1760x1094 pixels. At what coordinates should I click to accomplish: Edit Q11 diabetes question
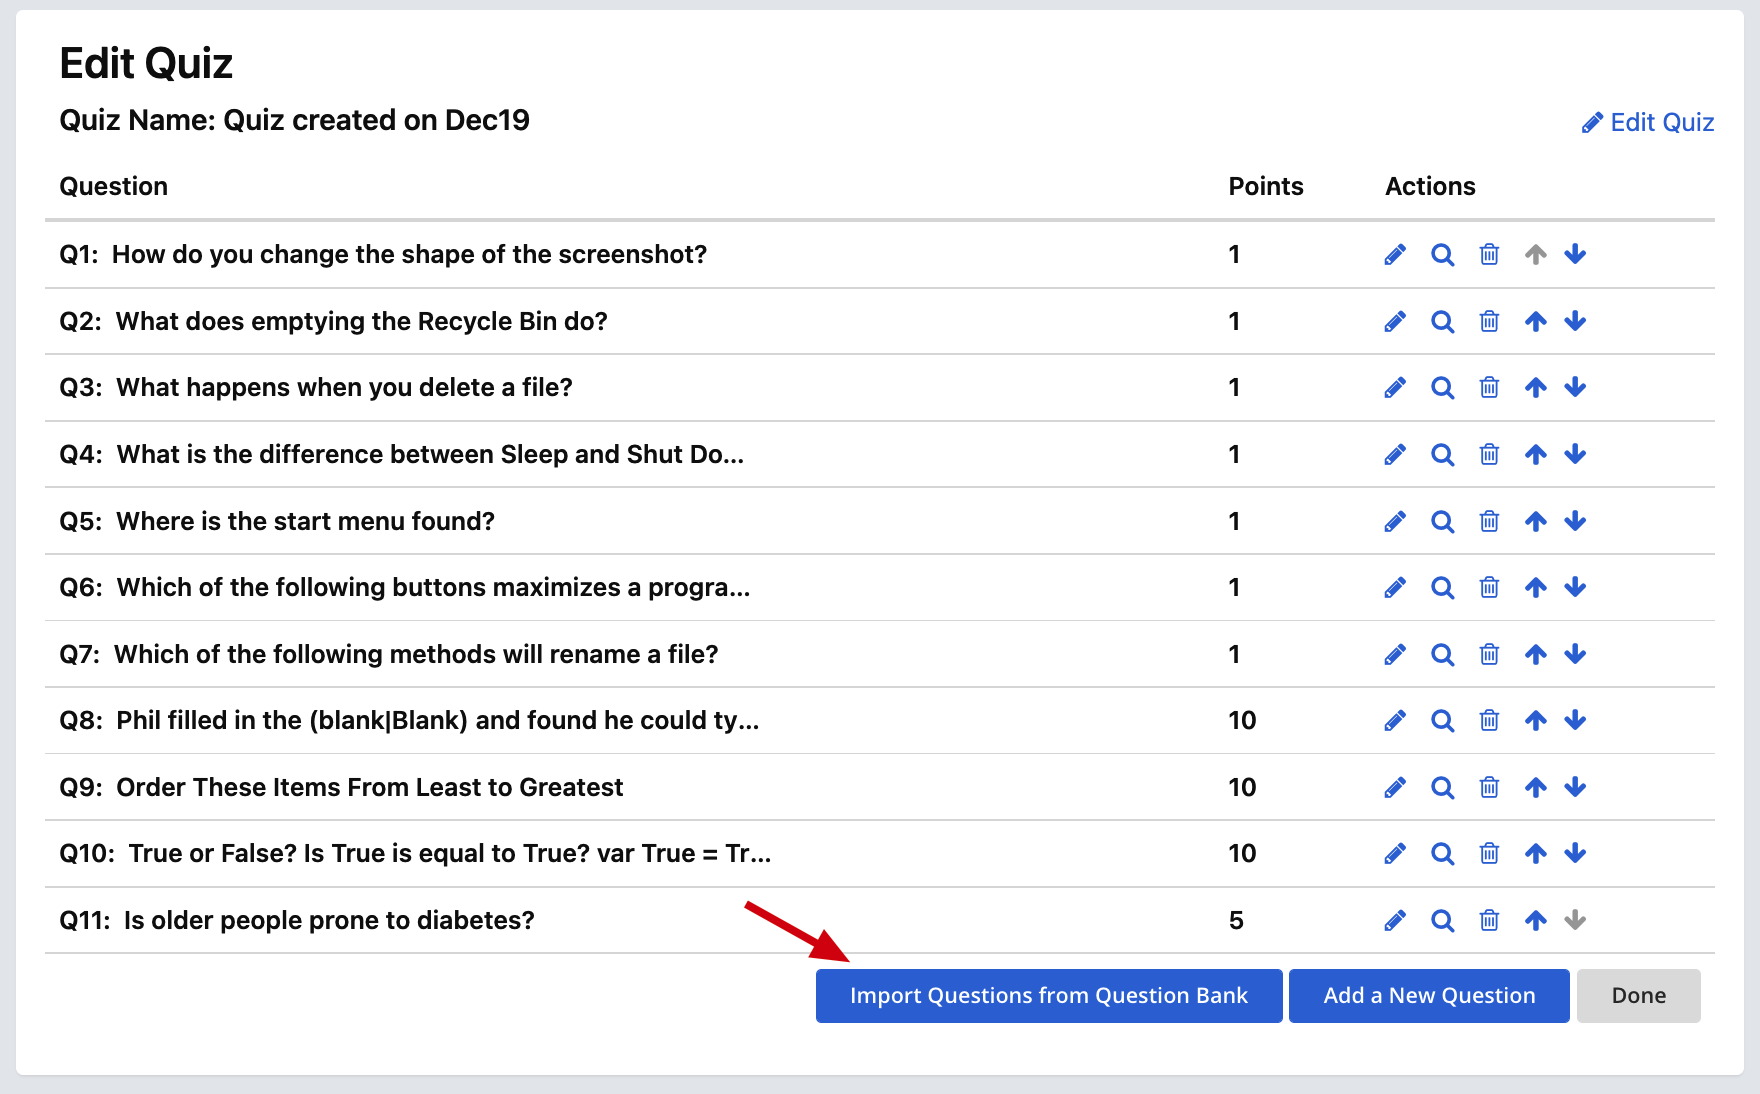[1395, 921]
